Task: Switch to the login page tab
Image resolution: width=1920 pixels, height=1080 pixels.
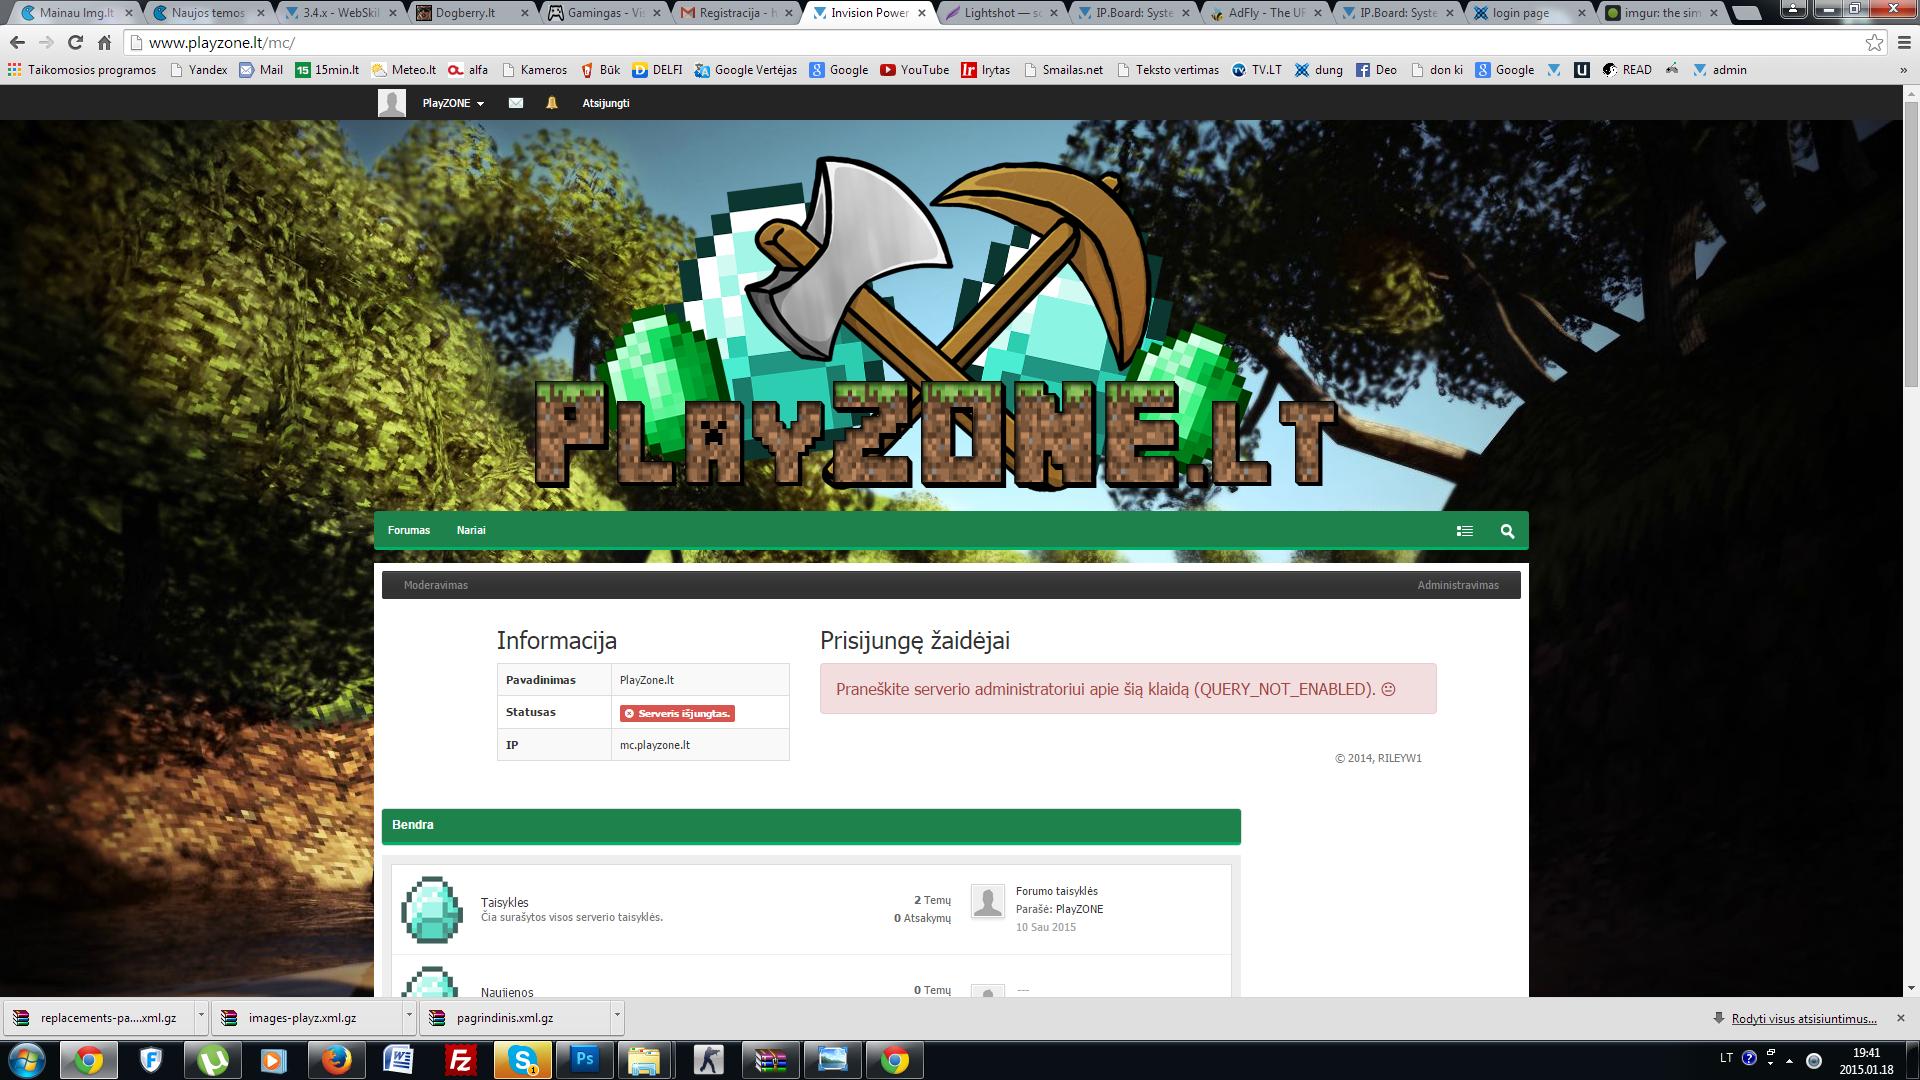Action: [1522, 13]
